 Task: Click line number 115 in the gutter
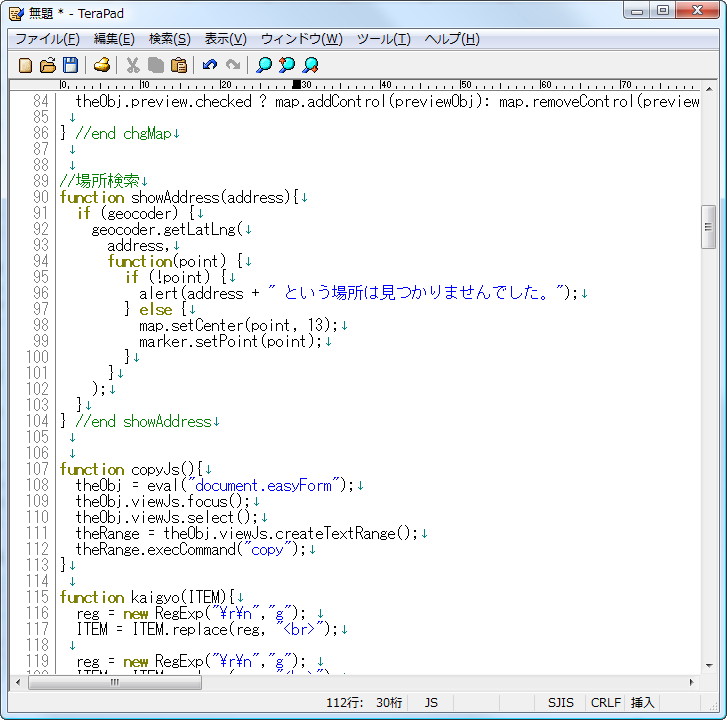click(37, 597)
